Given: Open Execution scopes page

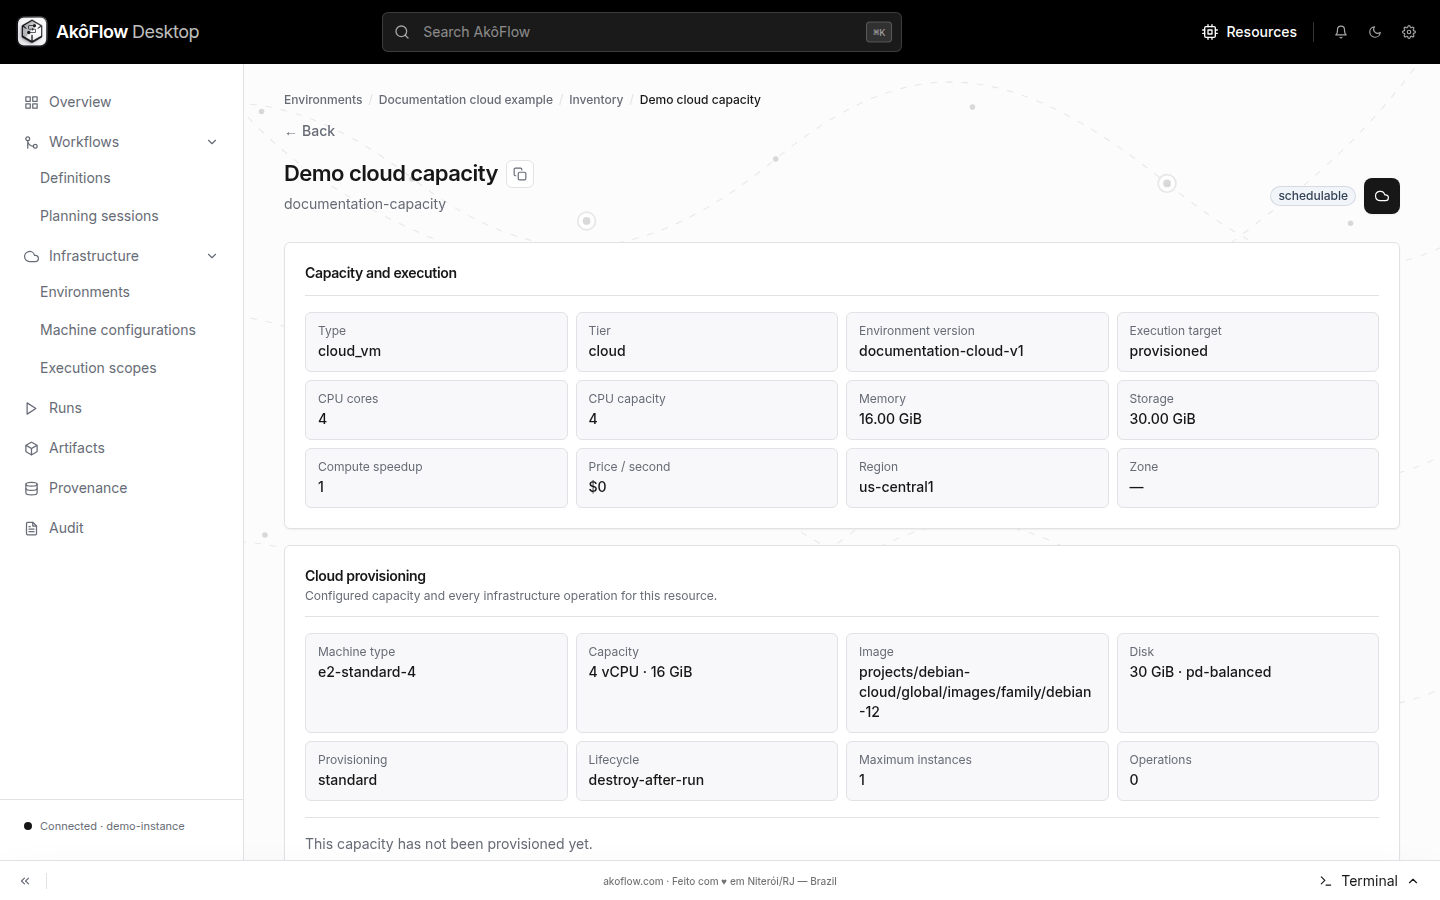Looking at the screenshot, I should point(98,368).
